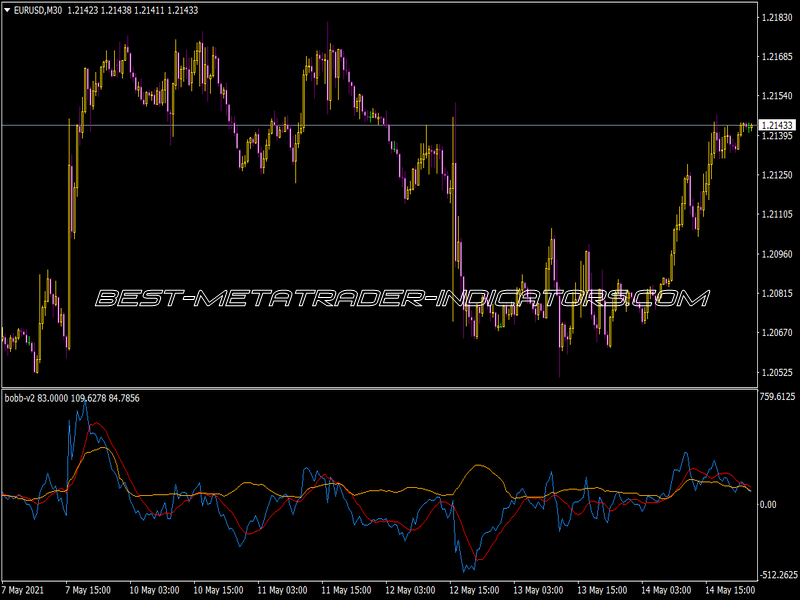The width and height of the screenshot is (800, 600).
Task: Click the 1.20670 price axis label
Action: click(x=777, y=333)
